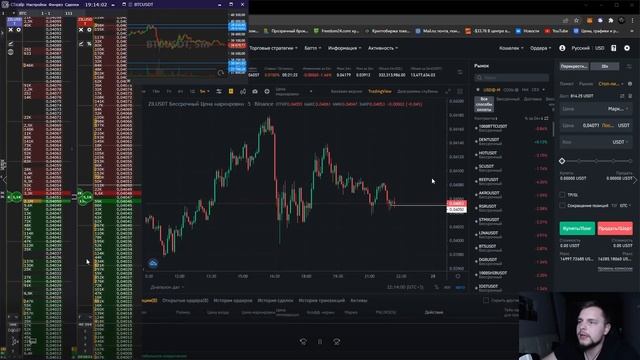The image size is (640, 360).
Task: Open chart settings icon beside the camera
Action: pyautogui.click(x=267, y=91)
